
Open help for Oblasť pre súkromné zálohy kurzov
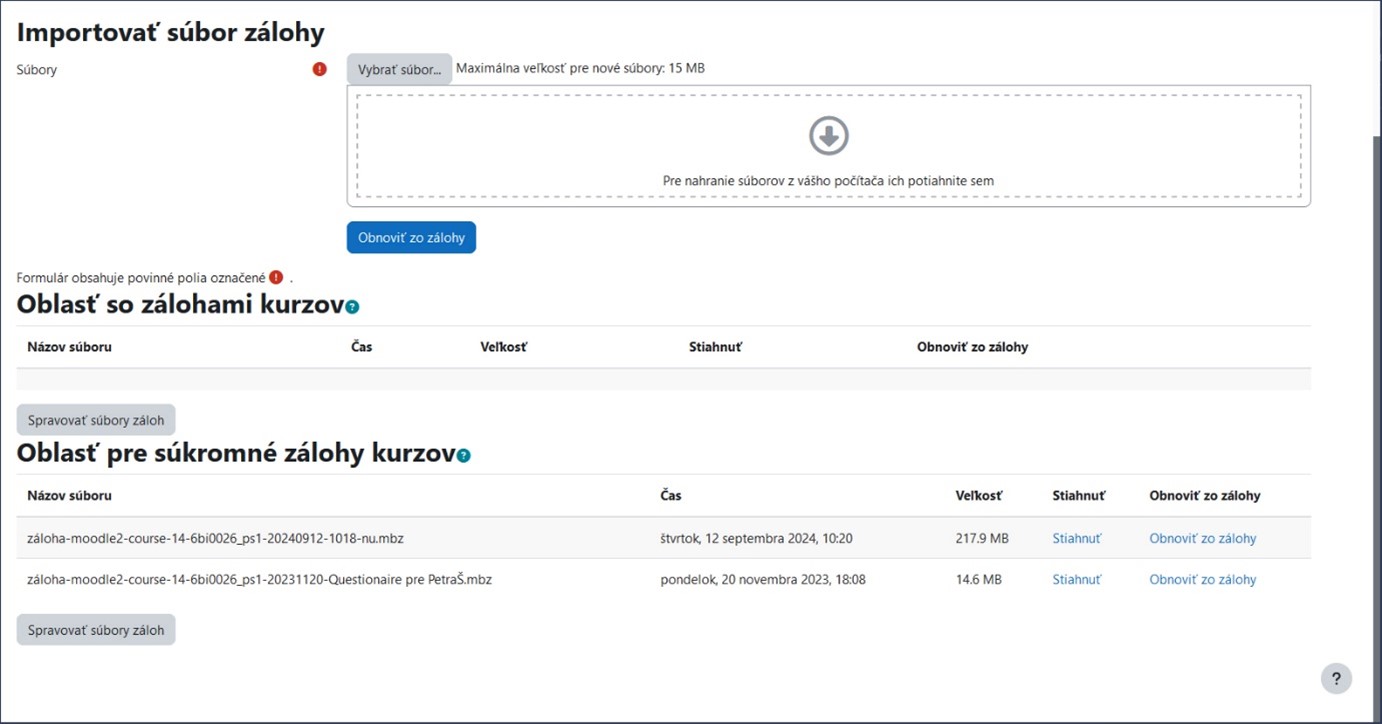coord(463,455)
